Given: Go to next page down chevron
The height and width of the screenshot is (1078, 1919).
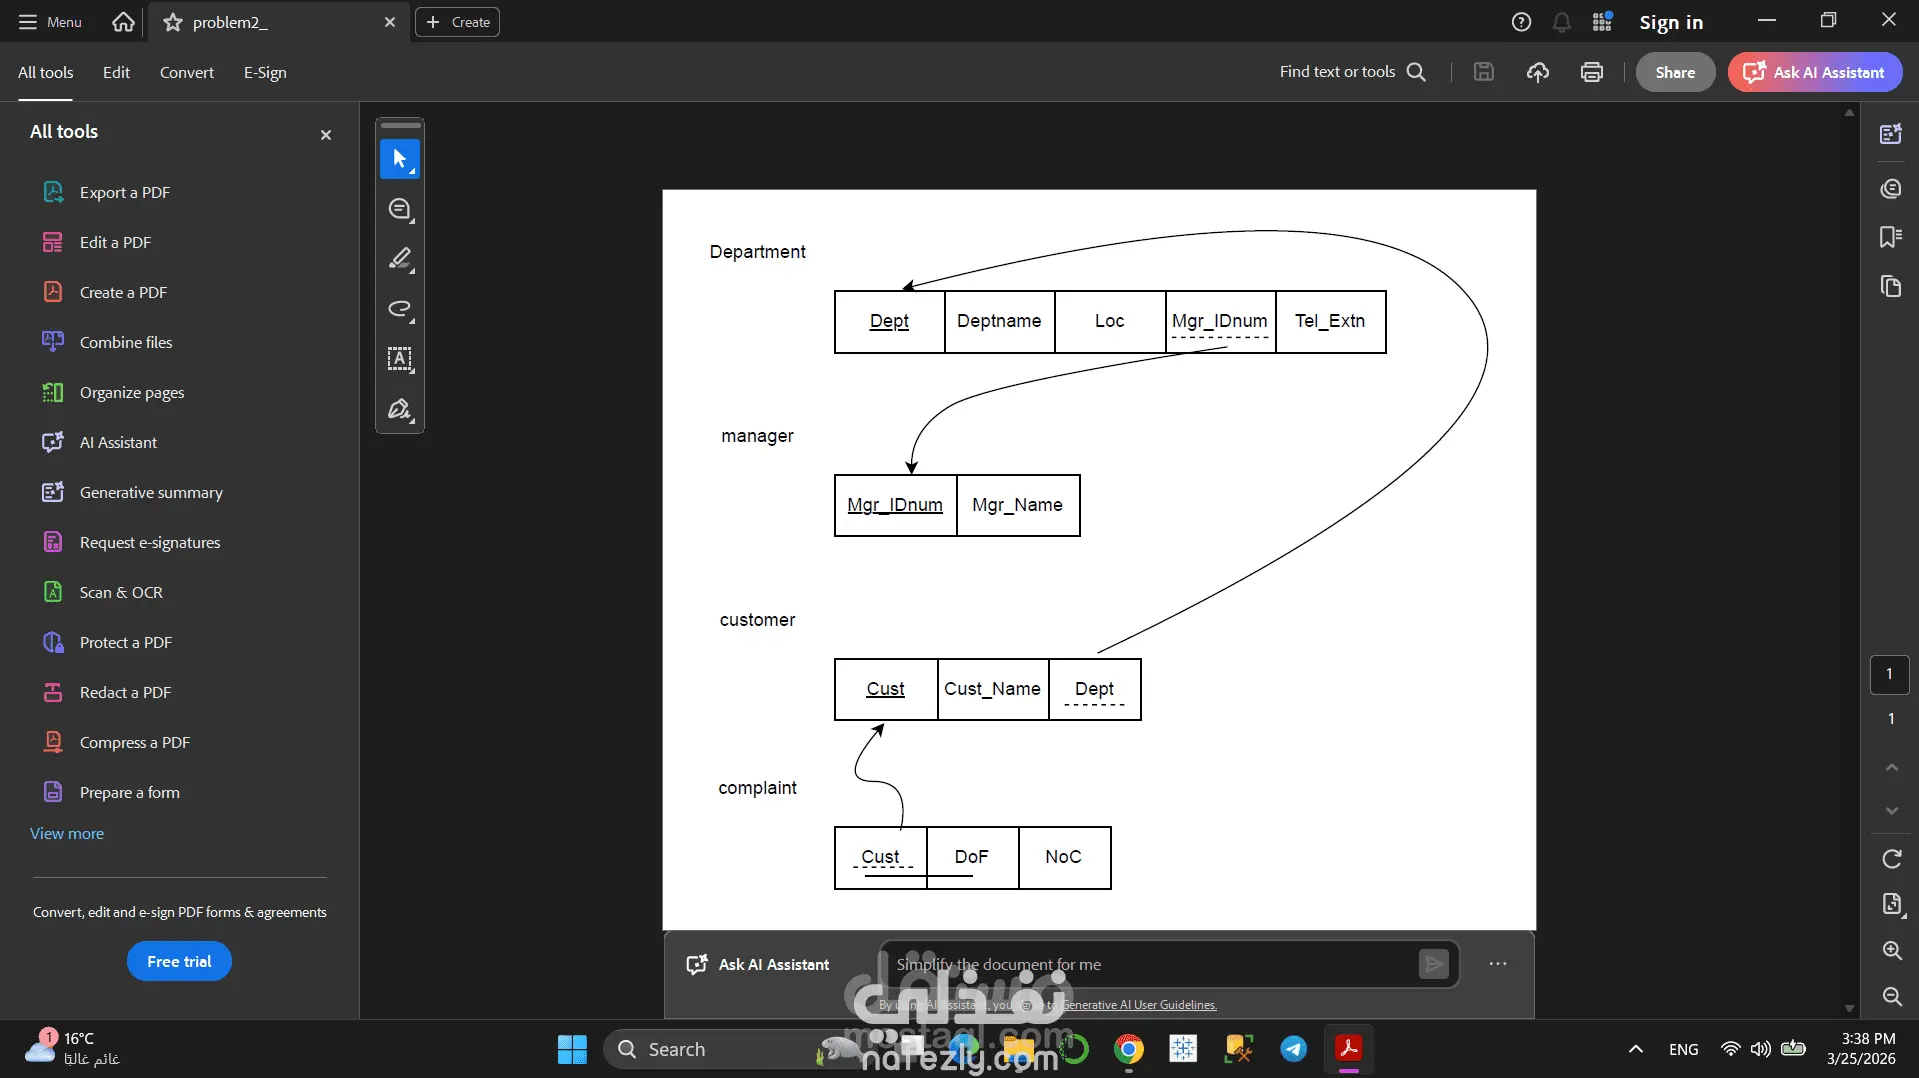Looking at the screenshot, I should (x=1891, y=811).
